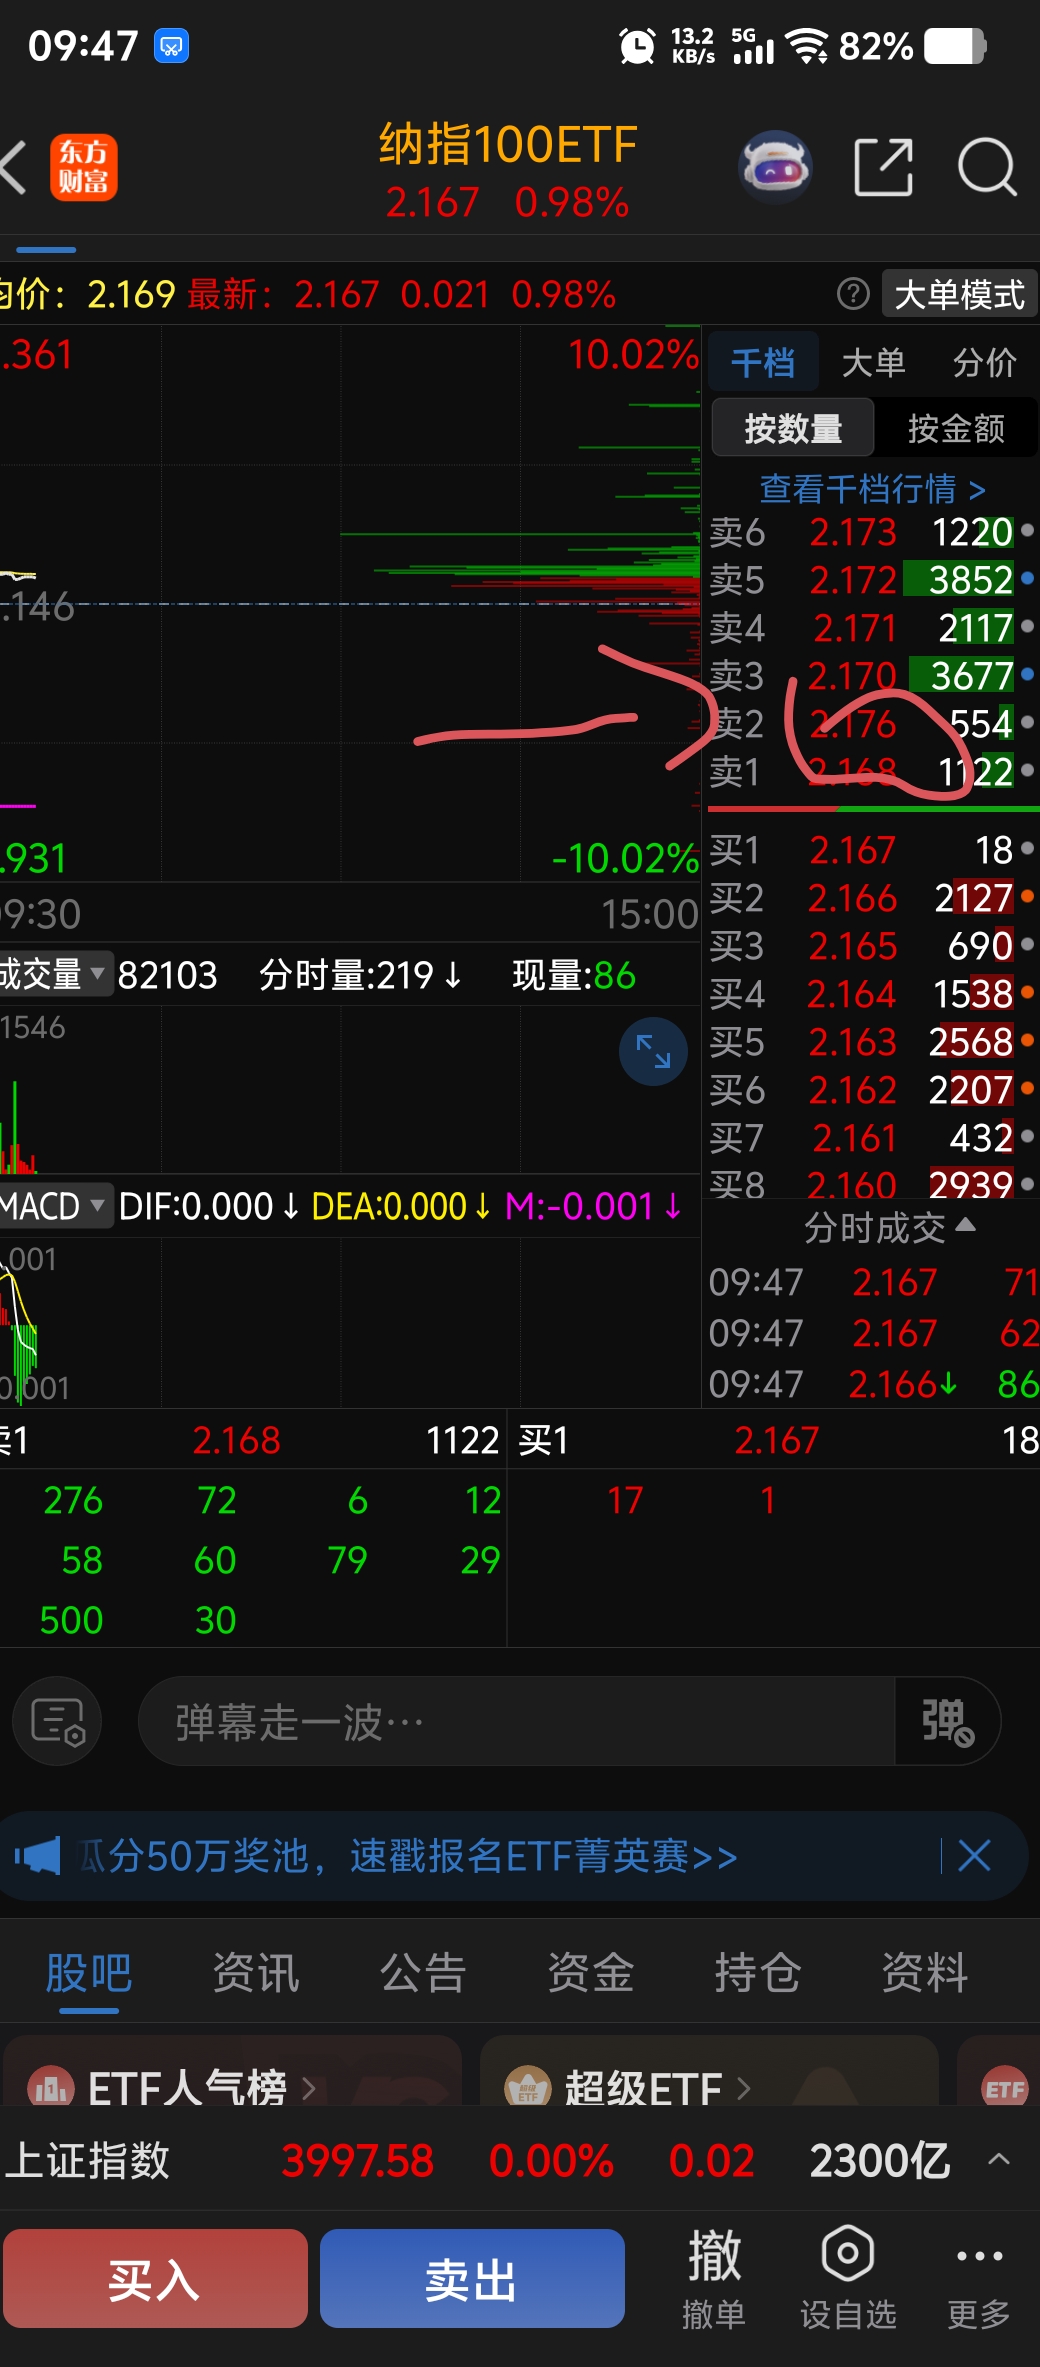Select the 卖4 2.171 order row
This screenshot has height=2367, width=1040.
tap(870, 627)
